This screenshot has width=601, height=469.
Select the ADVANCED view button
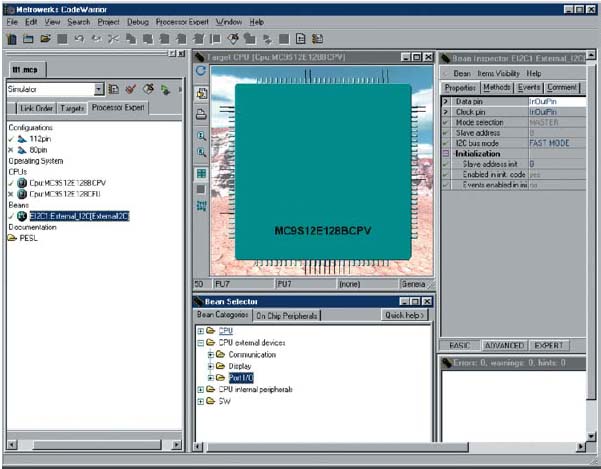pyautogui.click(x=504, y=345)
